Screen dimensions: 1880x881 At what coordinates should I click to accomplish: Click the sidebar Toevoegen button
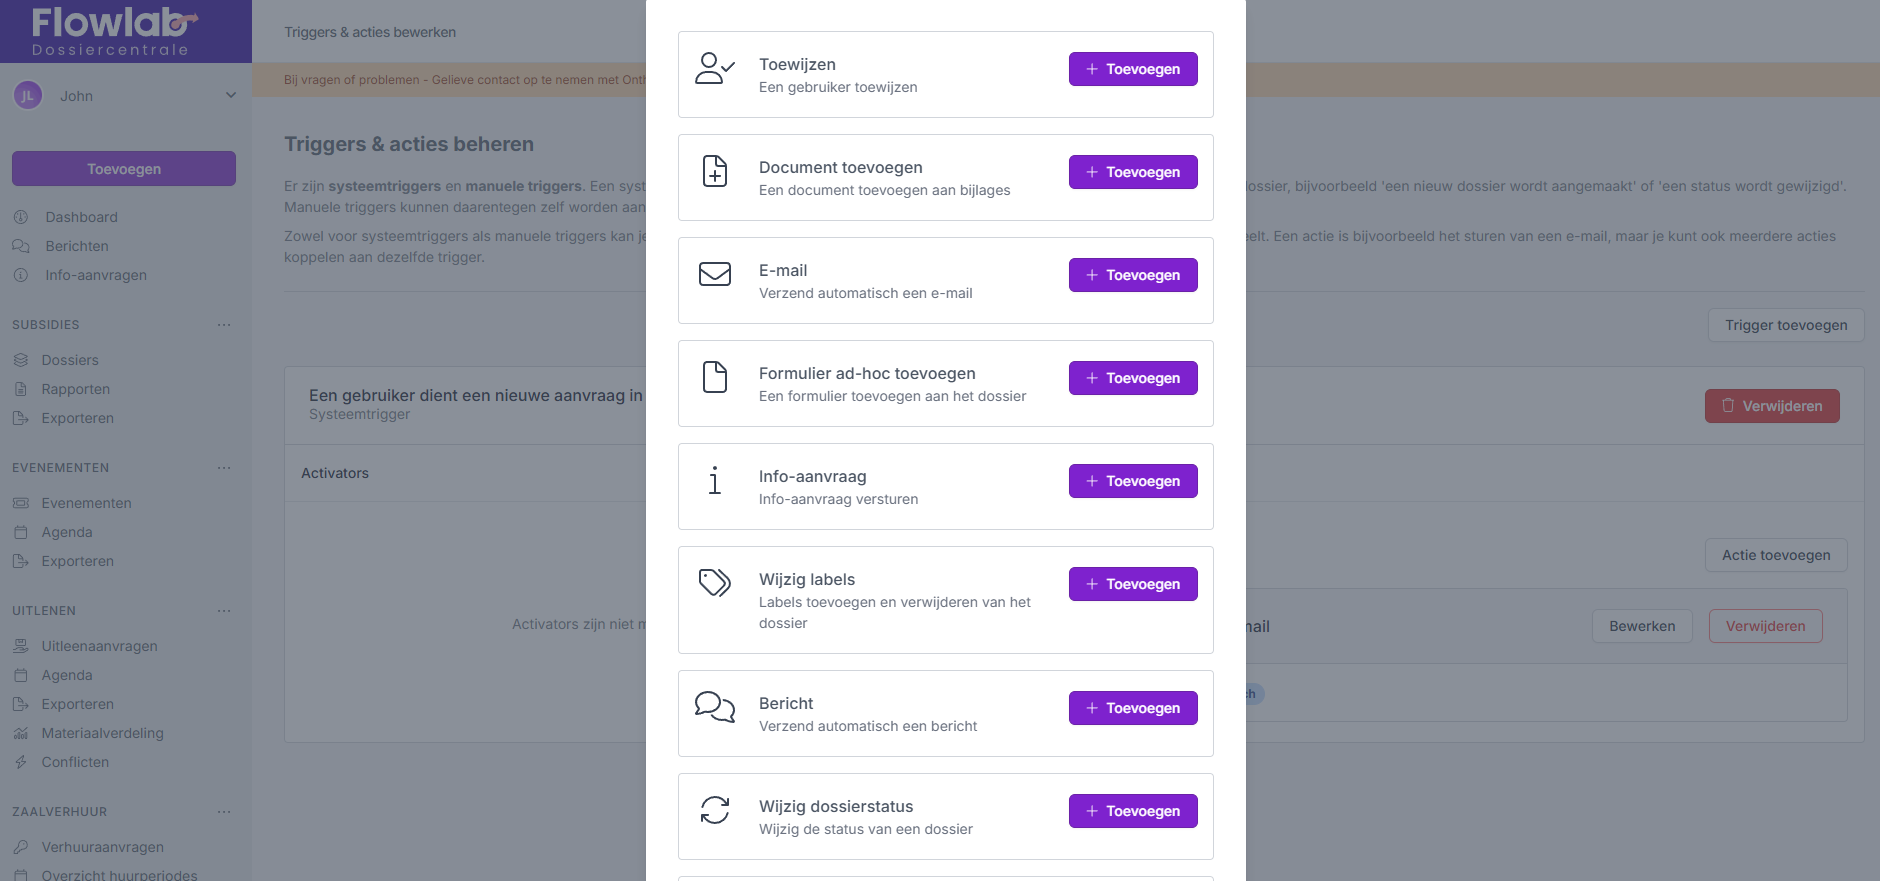tap(124, 169)
